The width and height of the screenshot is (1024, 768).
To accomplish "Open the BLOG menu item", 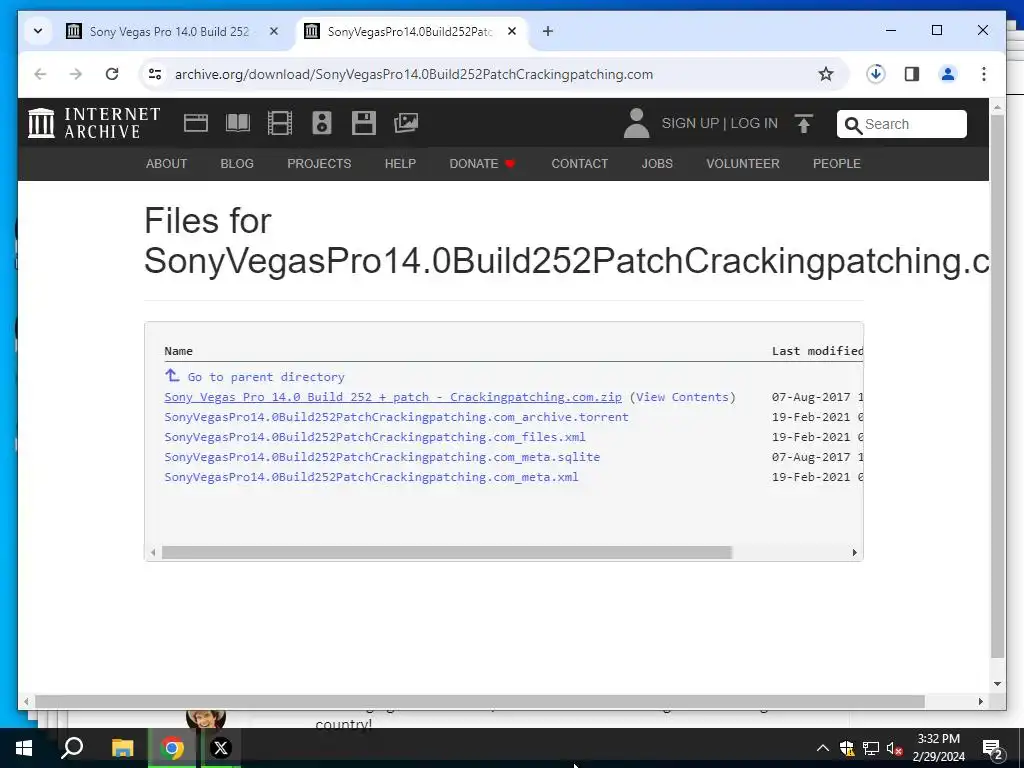I will tap(237, 163).
